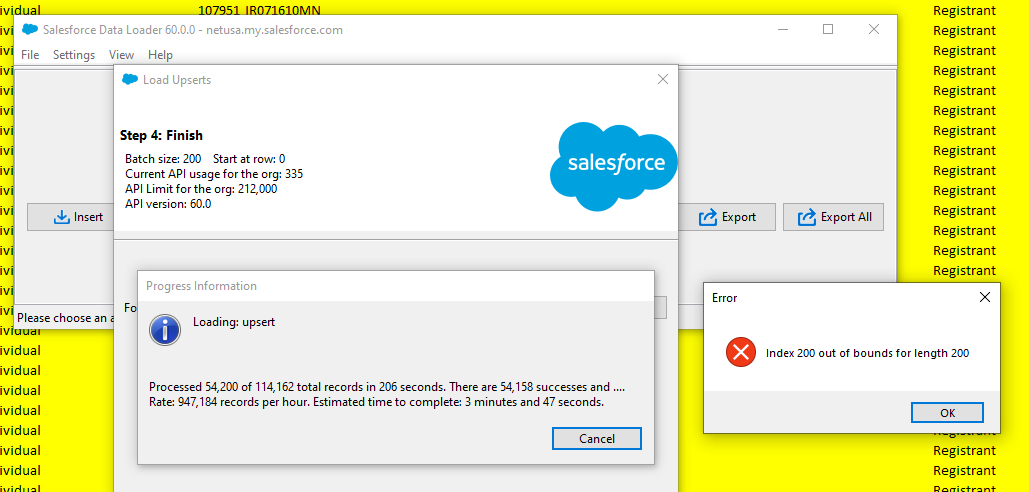Click the 'Batch size: 200' text

163,159
